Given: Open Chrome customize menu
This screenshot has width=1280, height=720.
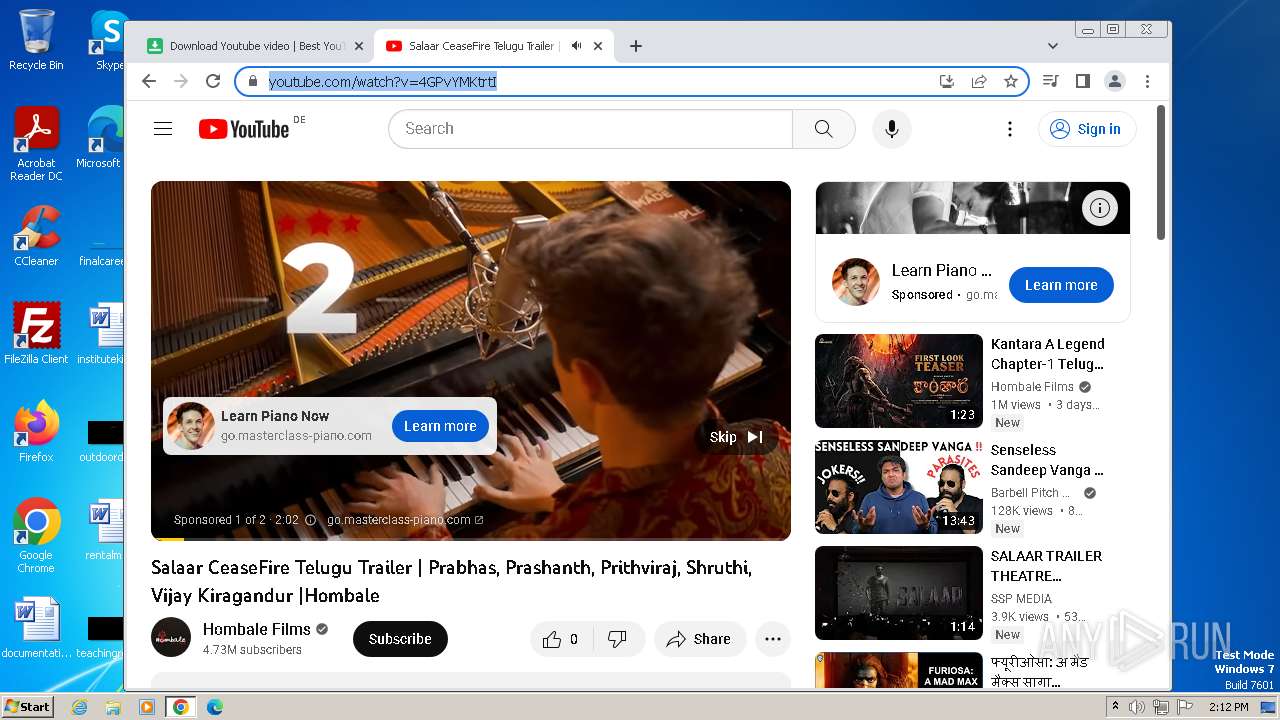Looking at the screenshot, I should click(1147, 81).
